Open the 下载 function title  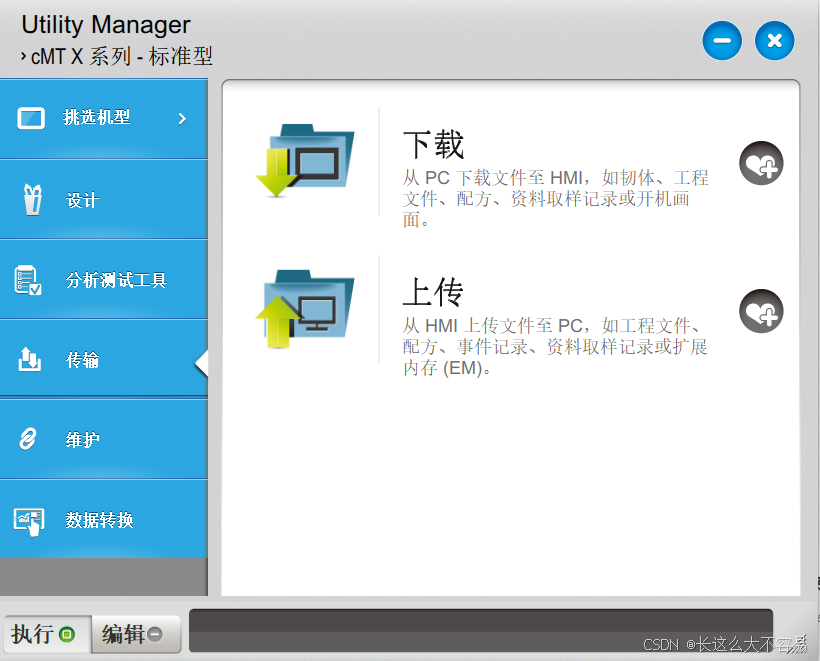click(x=433, y=144)
